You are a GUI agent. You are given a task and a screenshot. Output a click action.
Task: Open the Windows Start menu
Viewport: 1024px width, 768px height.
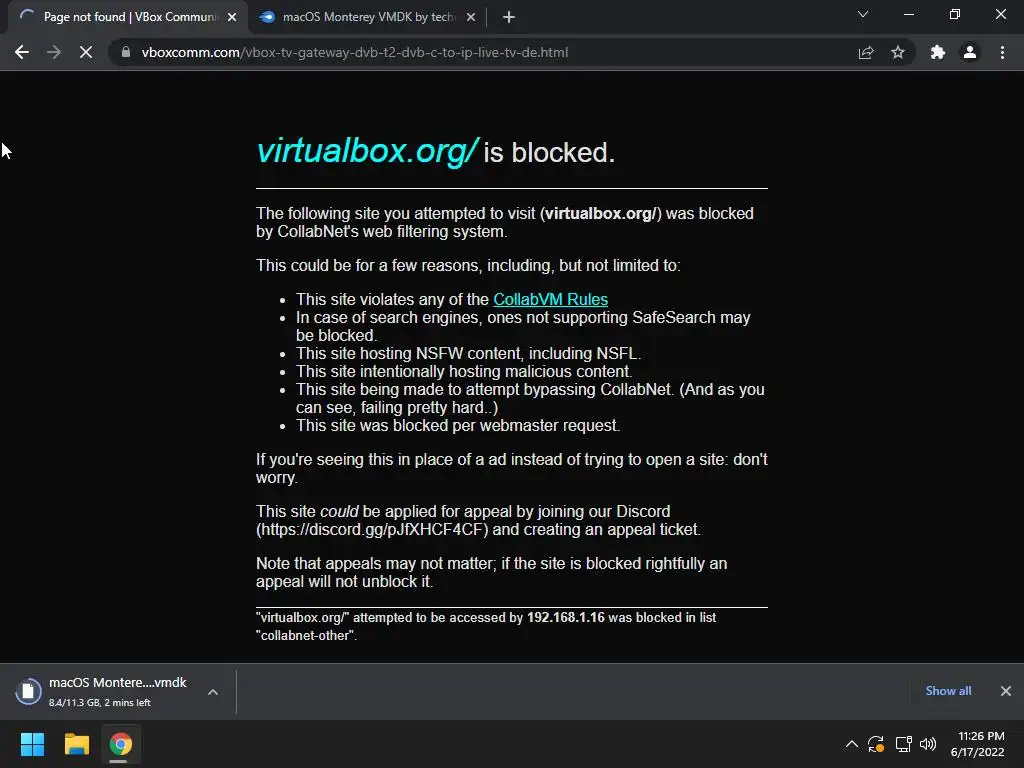coord(32,744)
